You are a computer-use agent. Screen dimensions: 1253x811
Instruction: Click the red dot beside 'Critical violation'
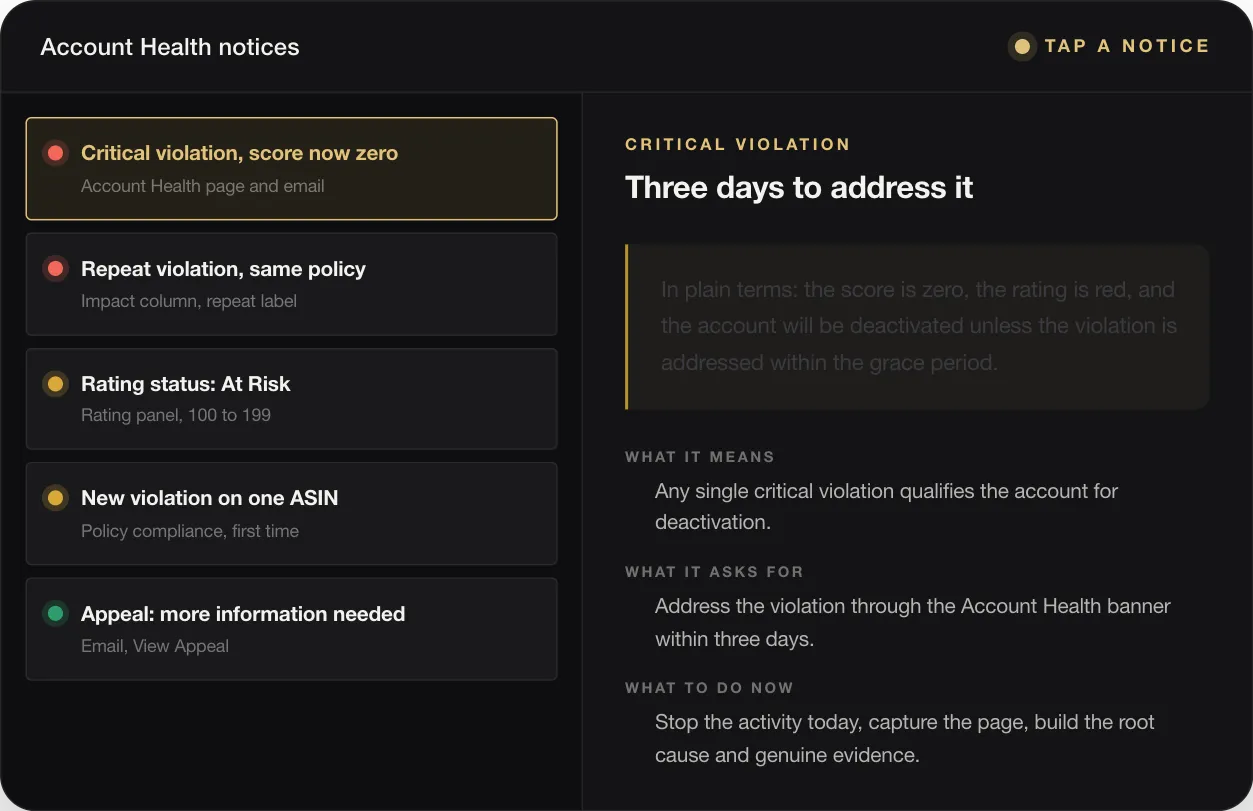tap(55, 153)
